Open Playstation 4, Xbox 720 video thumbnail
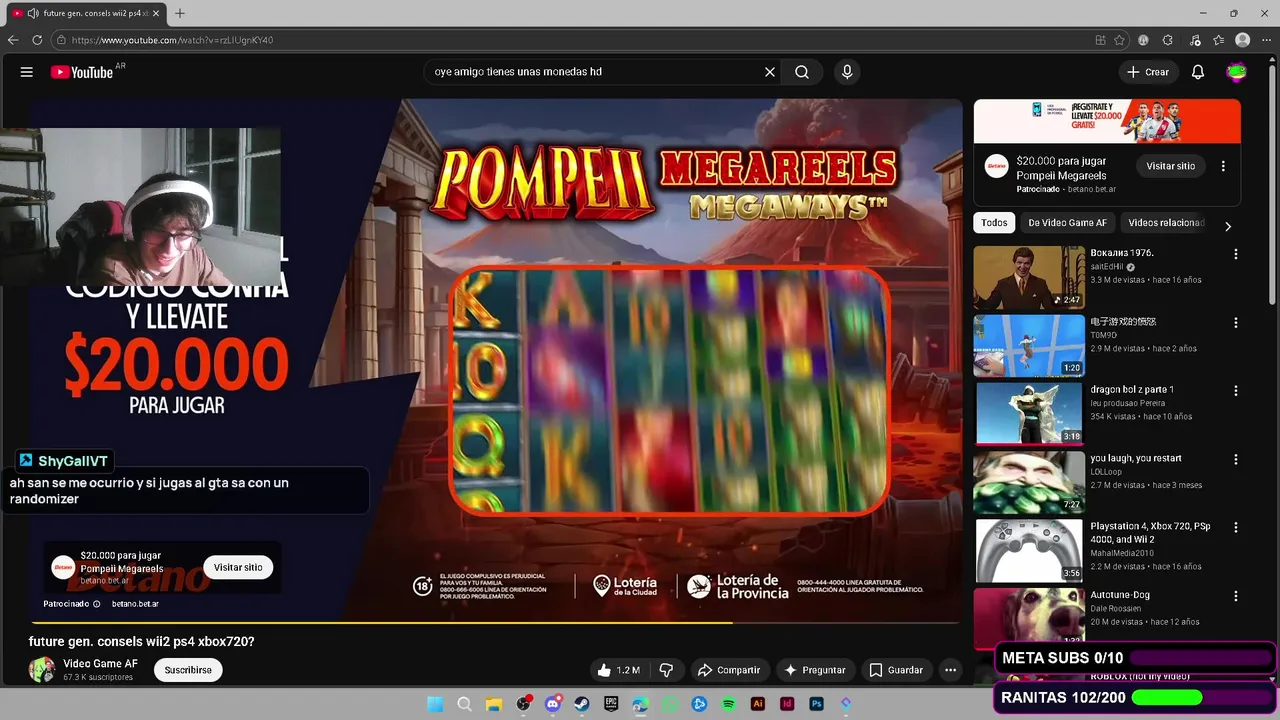Viewport: 1280px width, 720px height. [1029, 549]
